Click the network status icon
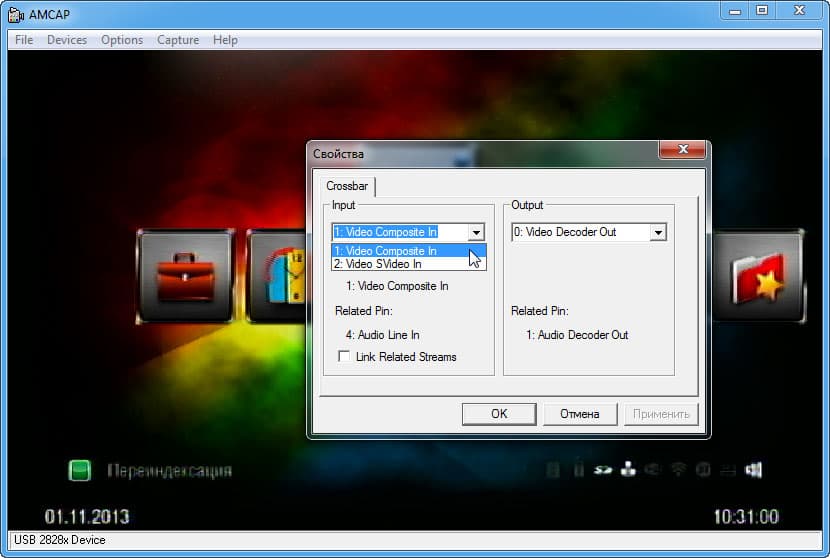The width and height of the screenshot is (830, 558). (628, 469)
